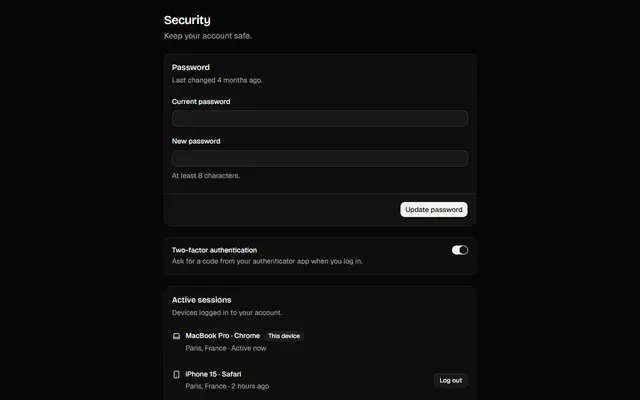
Task: Click the authenticator app description text
Action: [267, 261]
